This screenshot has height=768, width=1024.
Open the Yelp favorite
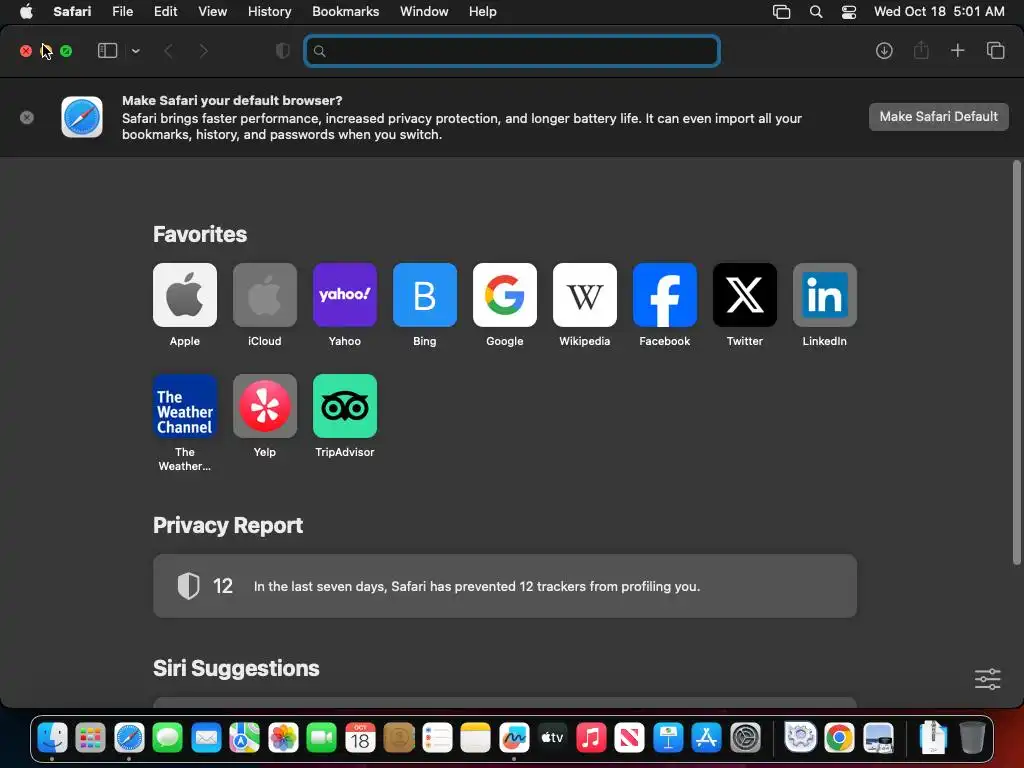coord(264,406)
